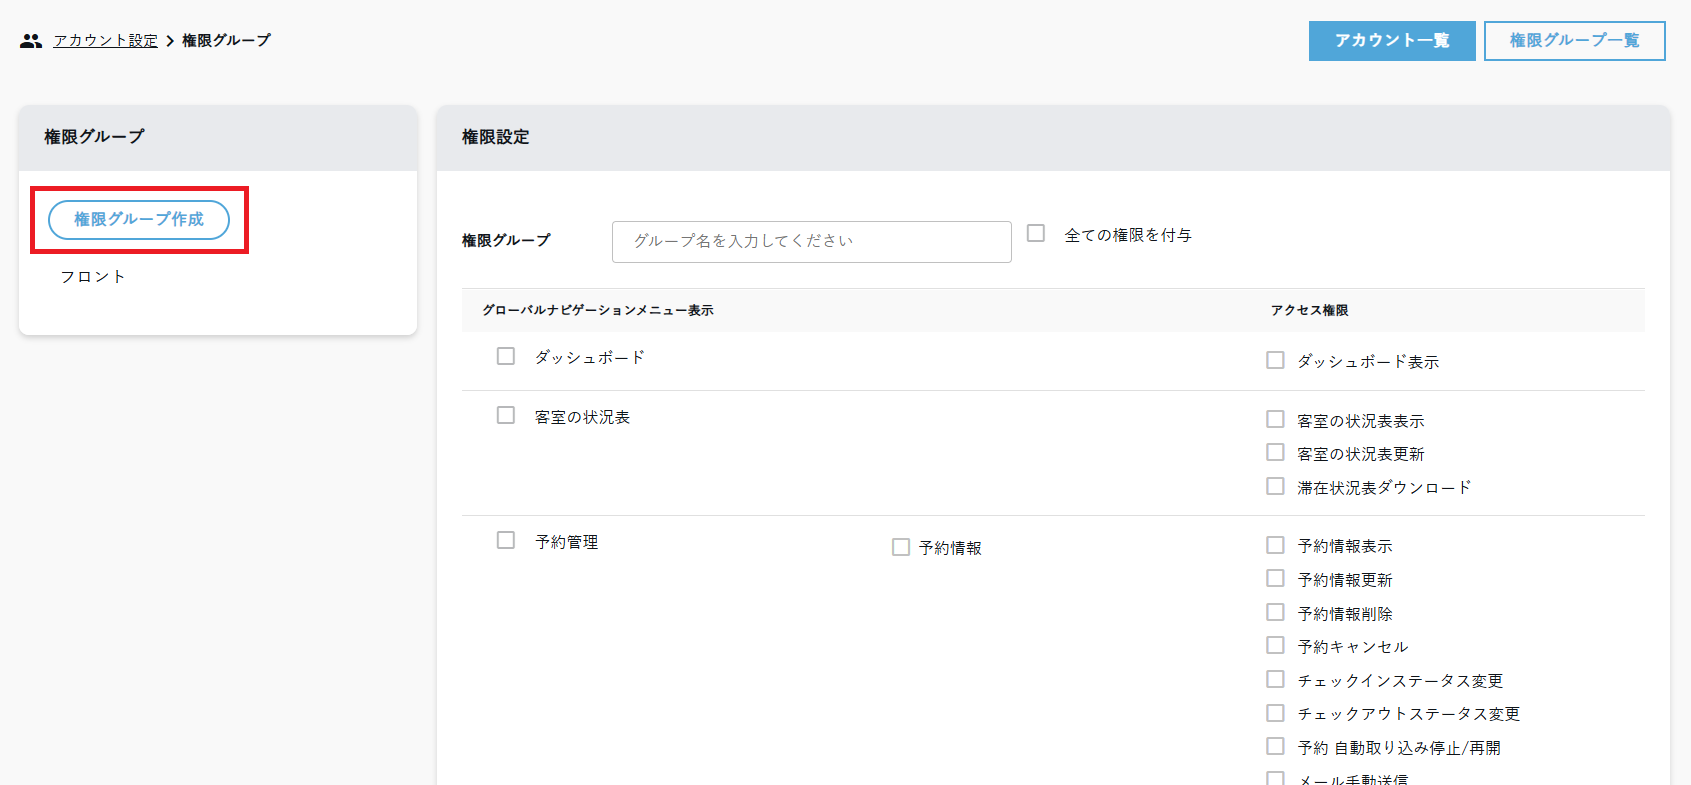Enable 滞在状況表ダウンロード permission

click(1275, 486)
